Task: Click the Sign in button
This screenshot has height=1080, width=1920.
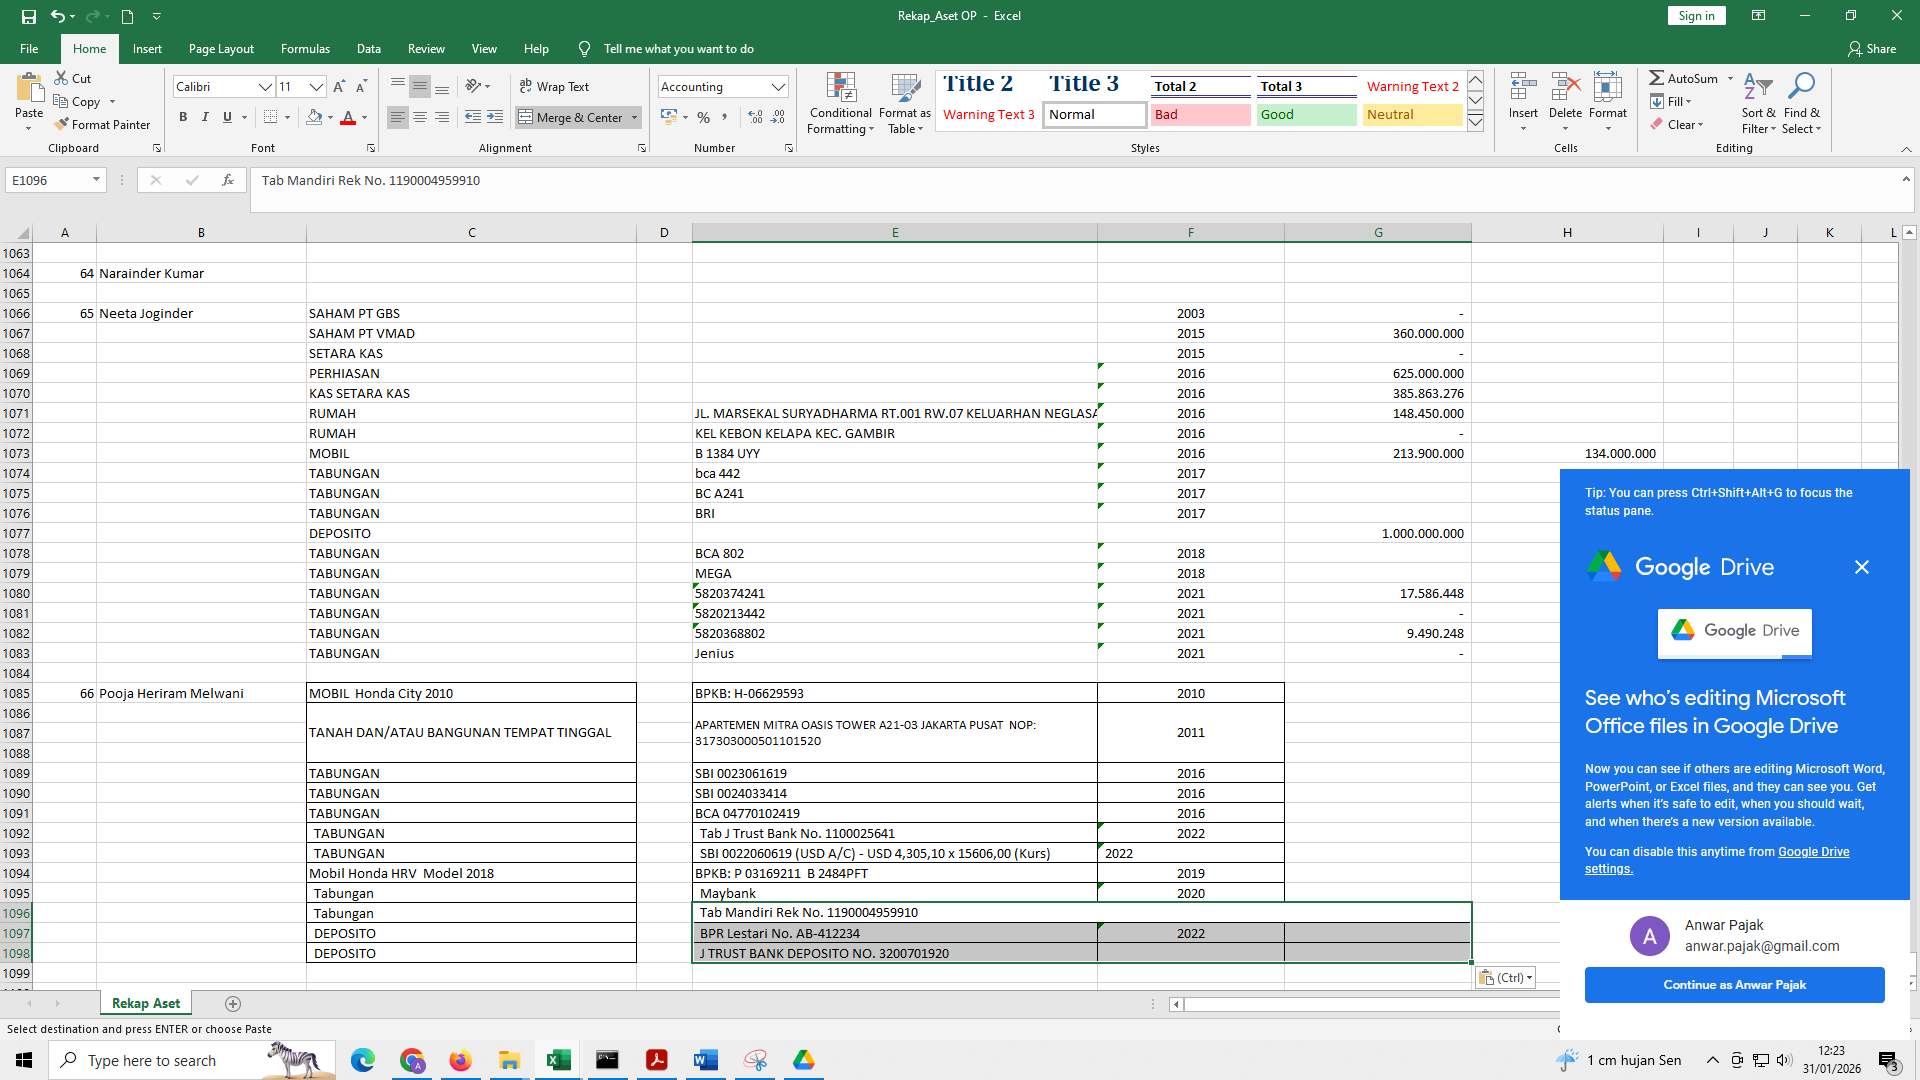Action: click(x=1695, y=15)
